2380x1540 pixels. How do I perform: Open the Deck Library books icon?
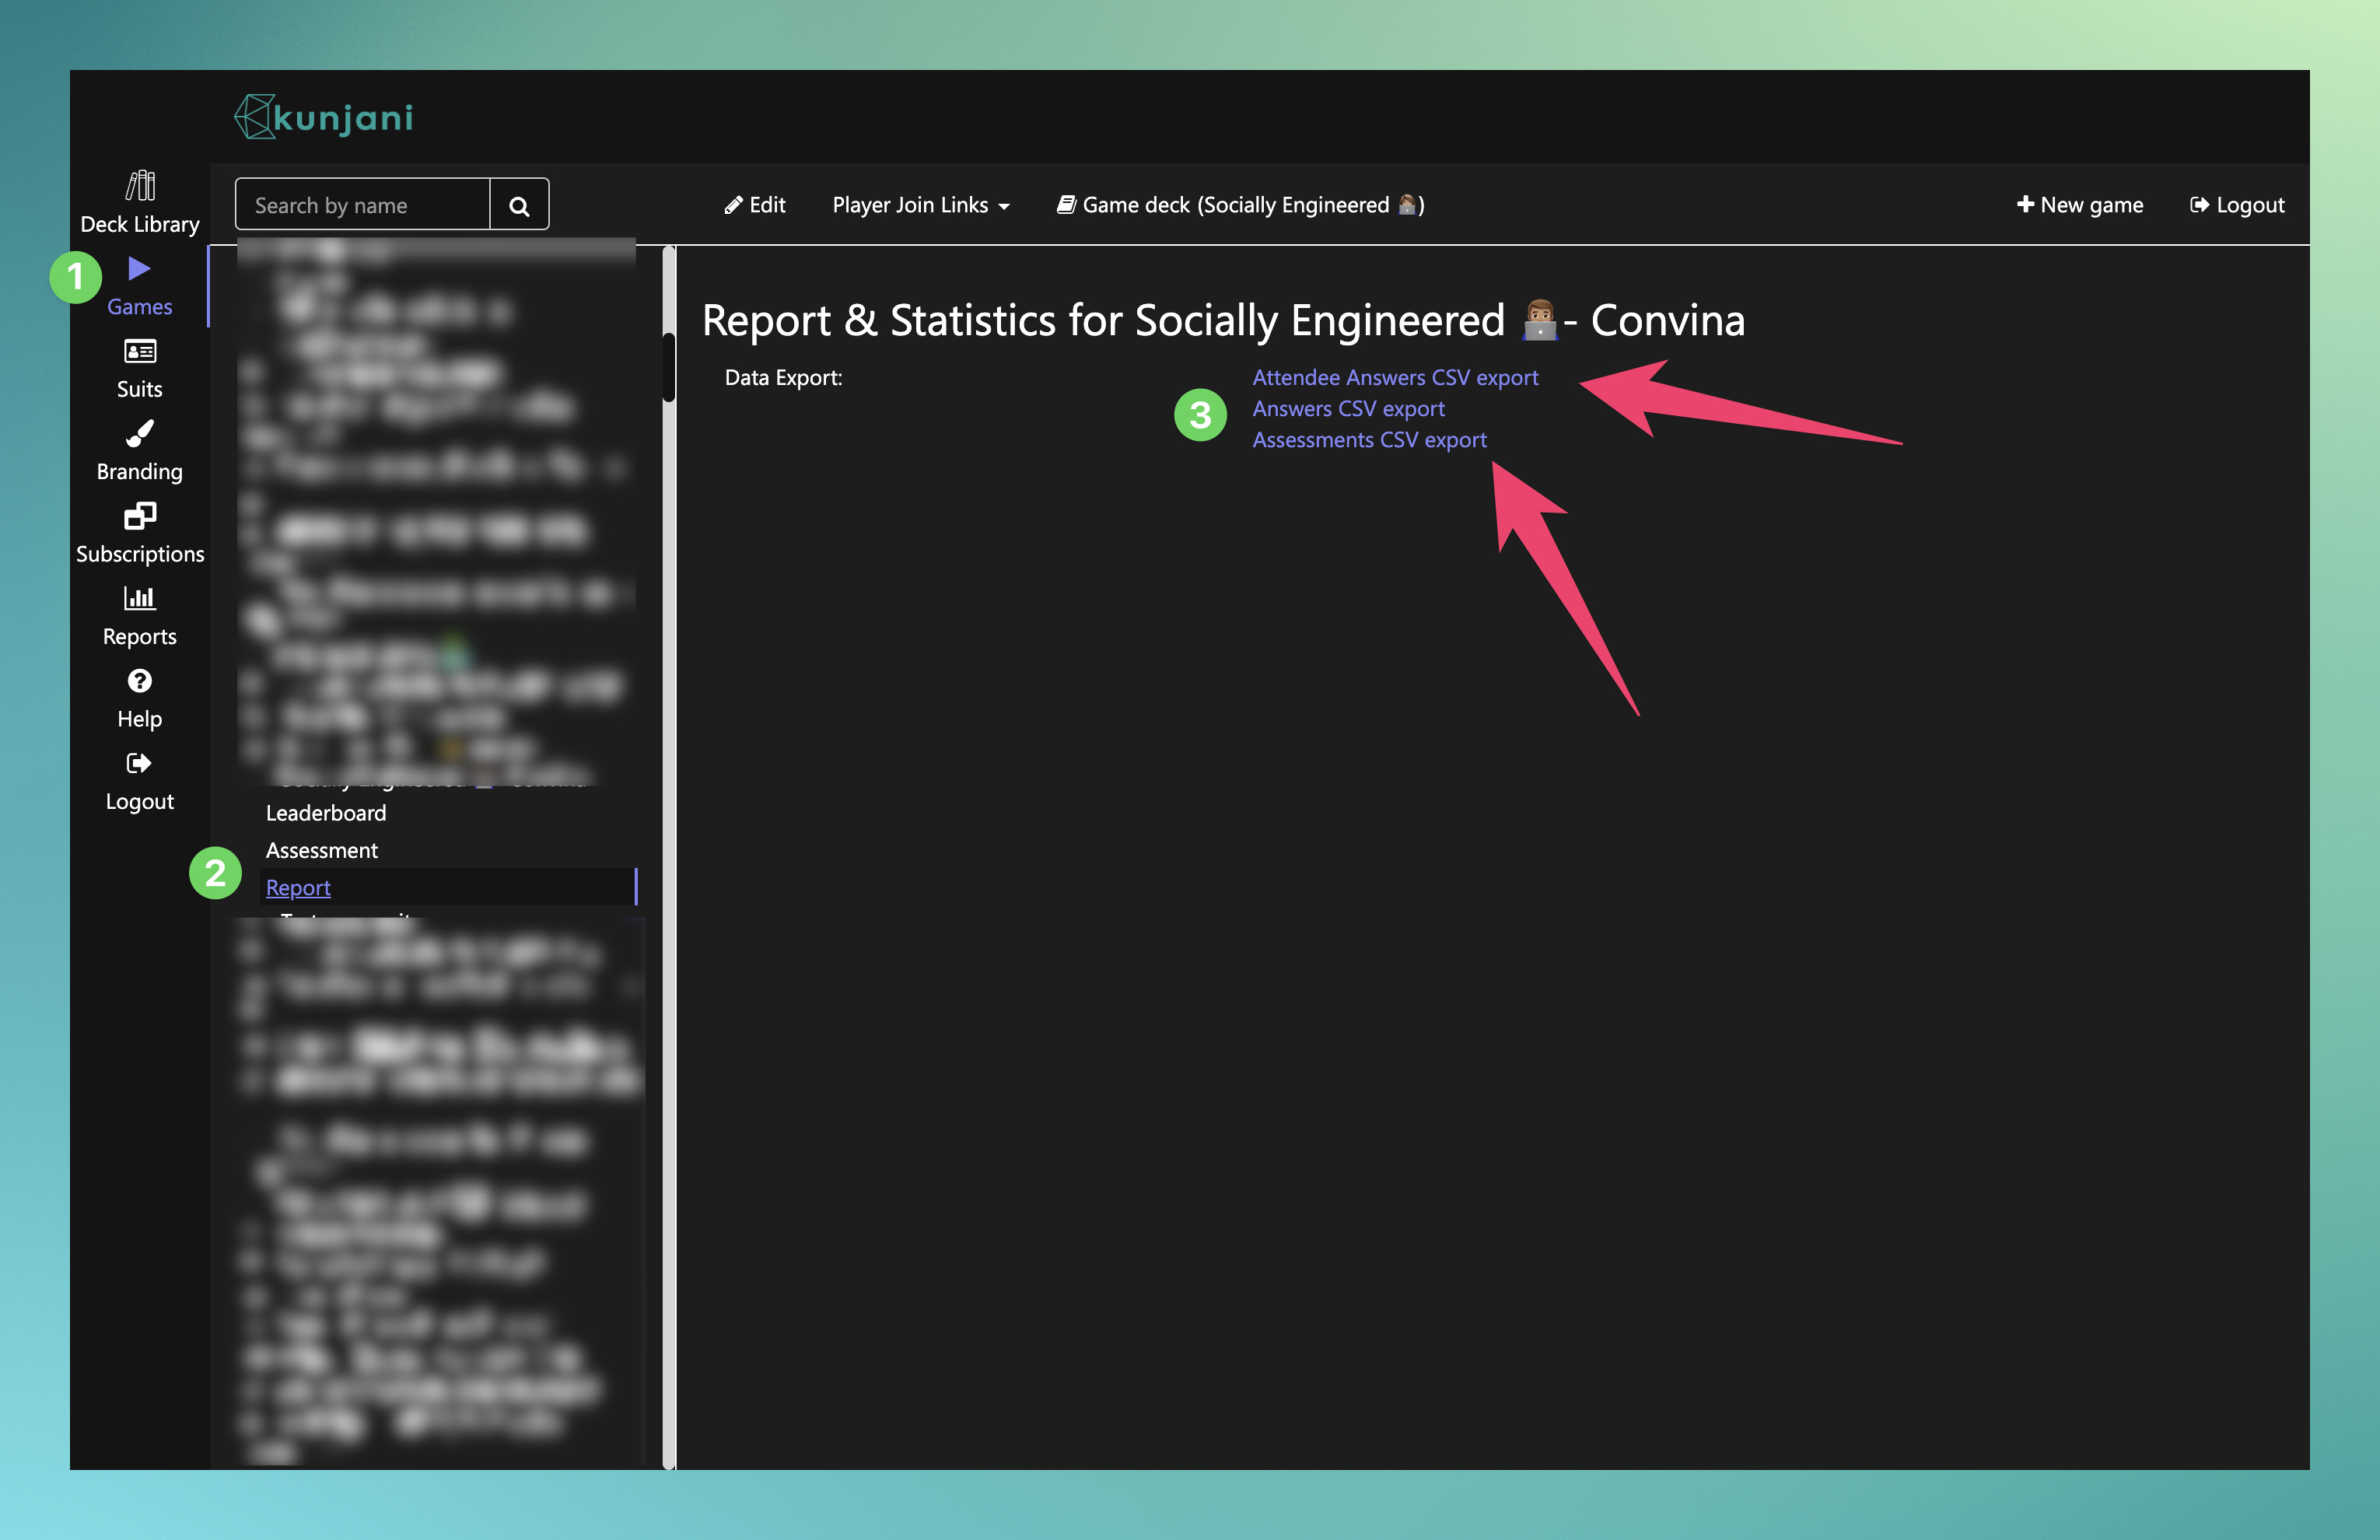tap(140, 185)
